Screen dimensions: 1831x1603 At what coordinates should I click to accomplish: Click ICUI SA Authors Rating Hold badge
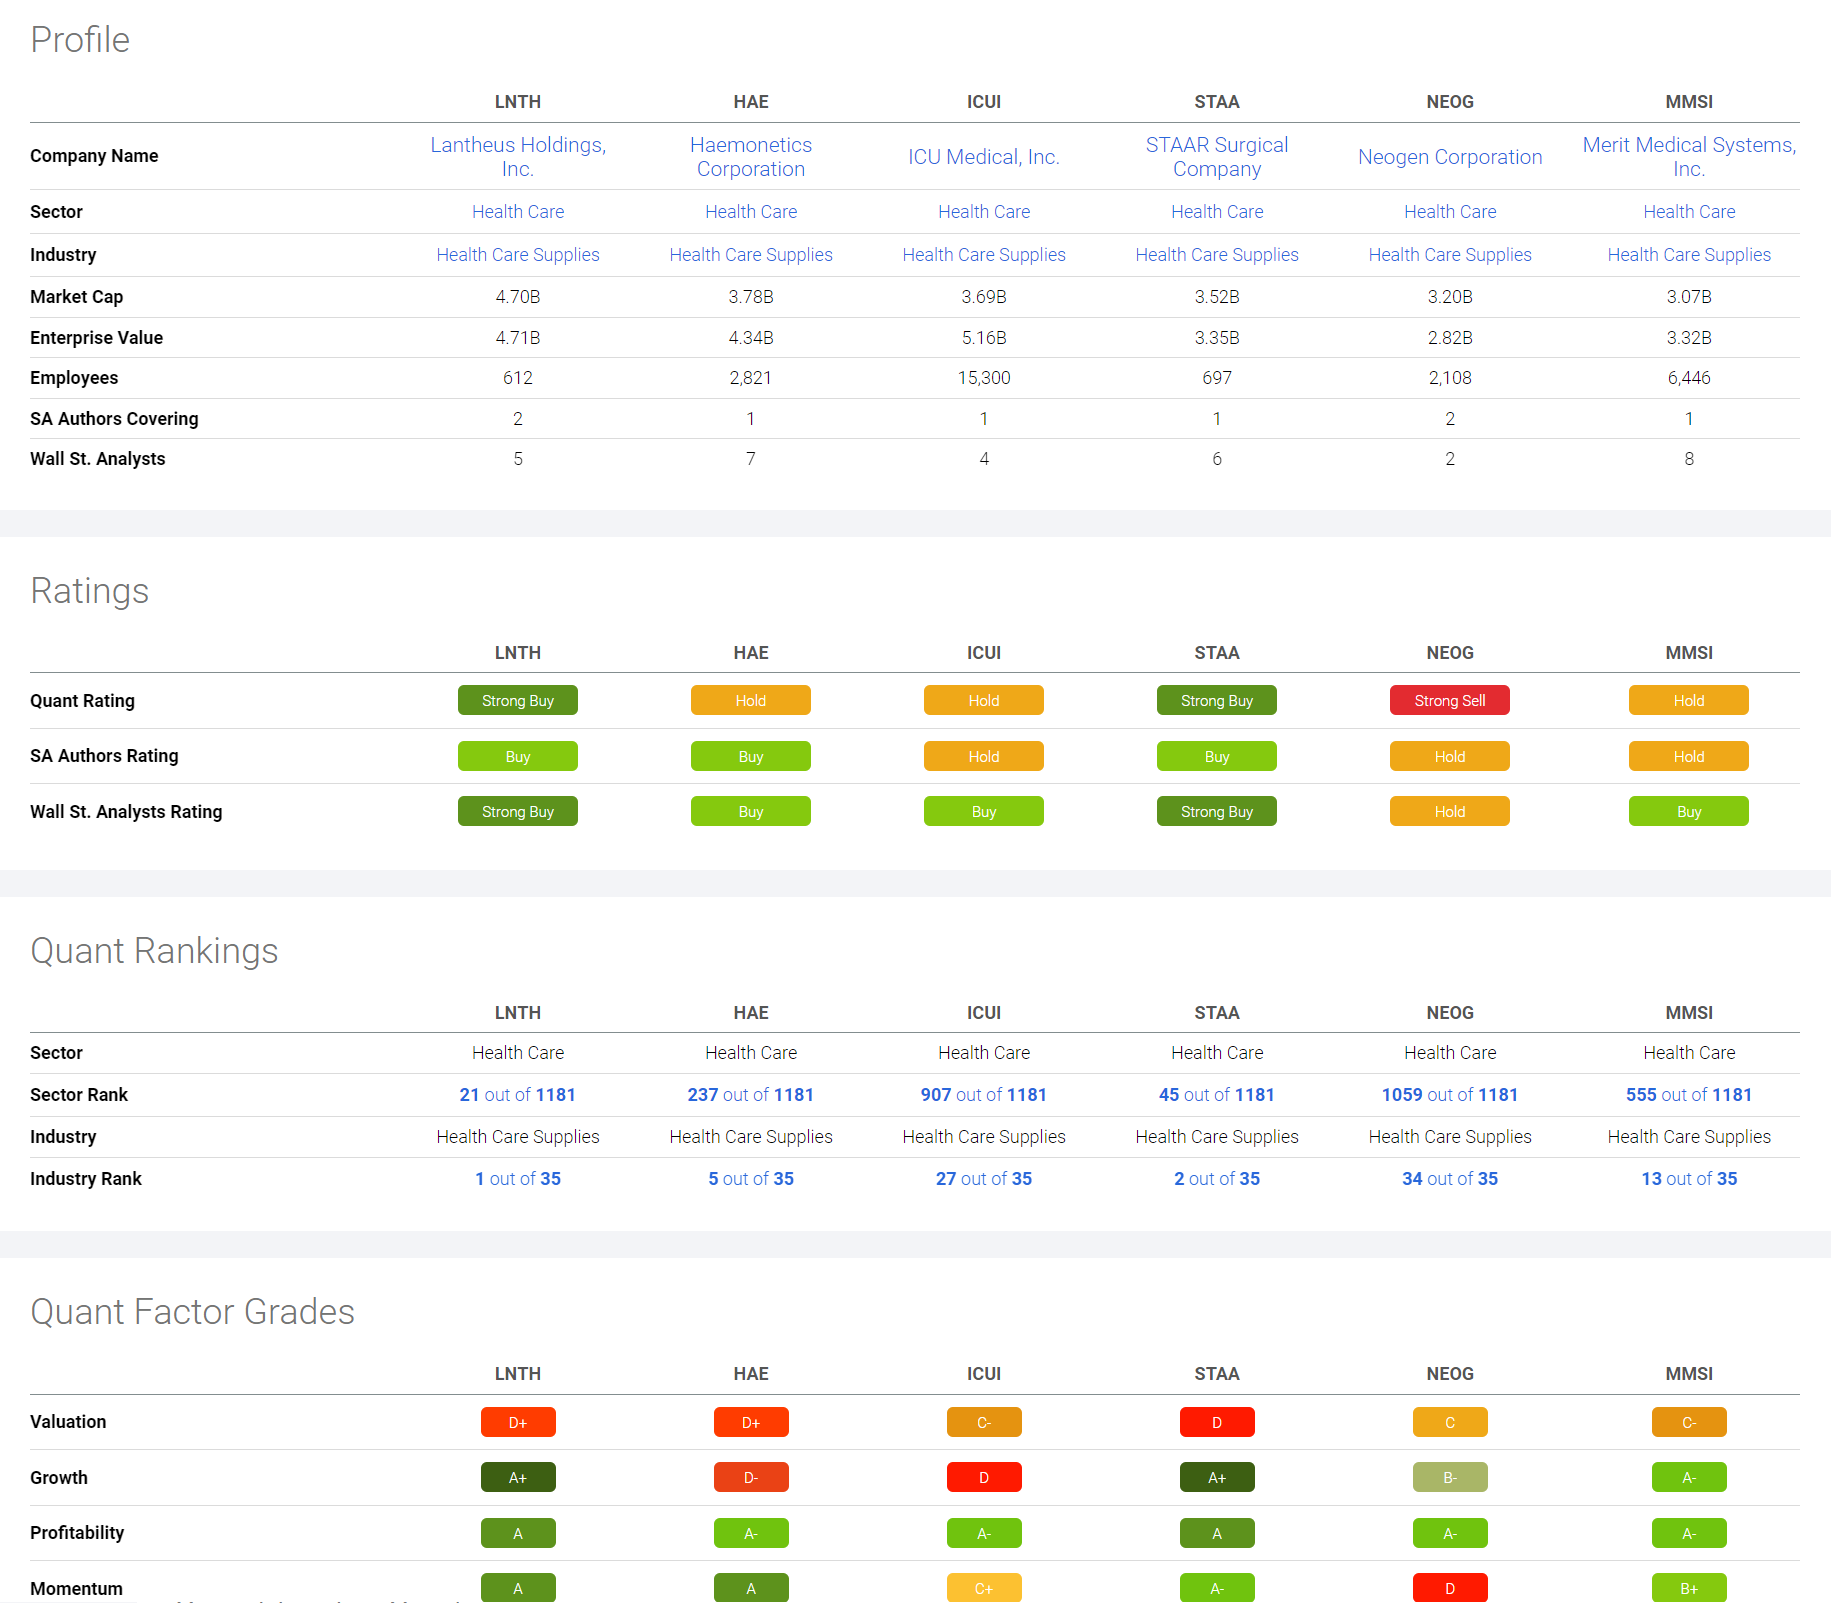click(x=984, y=757)
